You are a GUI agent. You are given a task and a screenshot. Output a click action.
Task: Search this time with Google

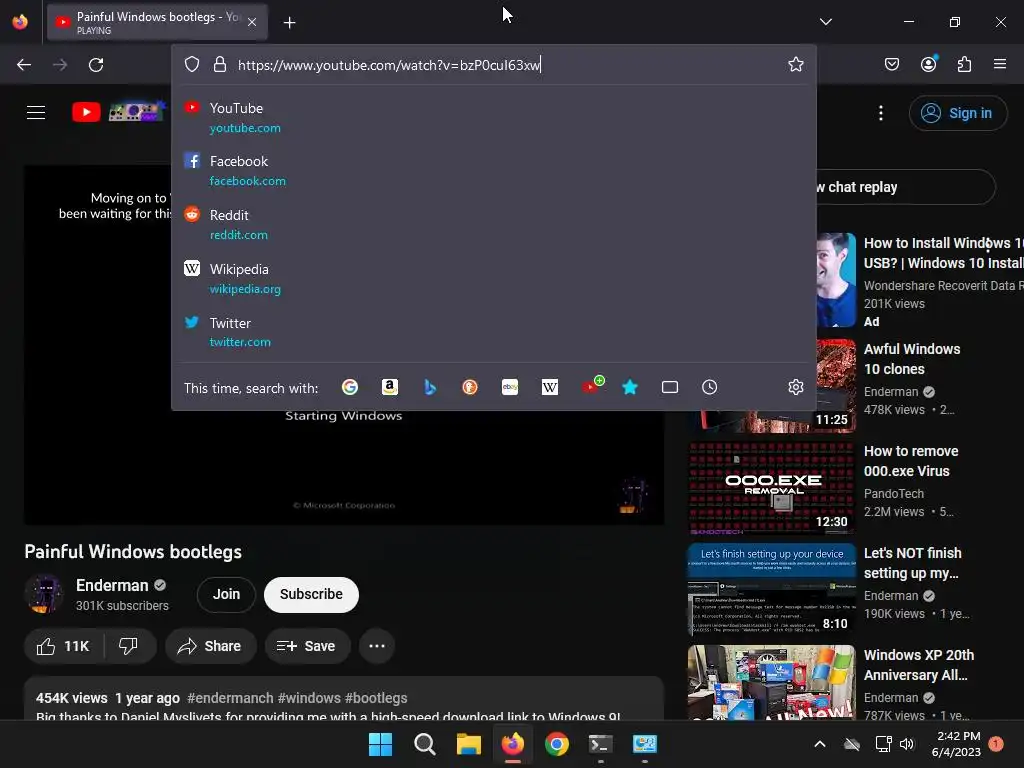click(350, 387)
